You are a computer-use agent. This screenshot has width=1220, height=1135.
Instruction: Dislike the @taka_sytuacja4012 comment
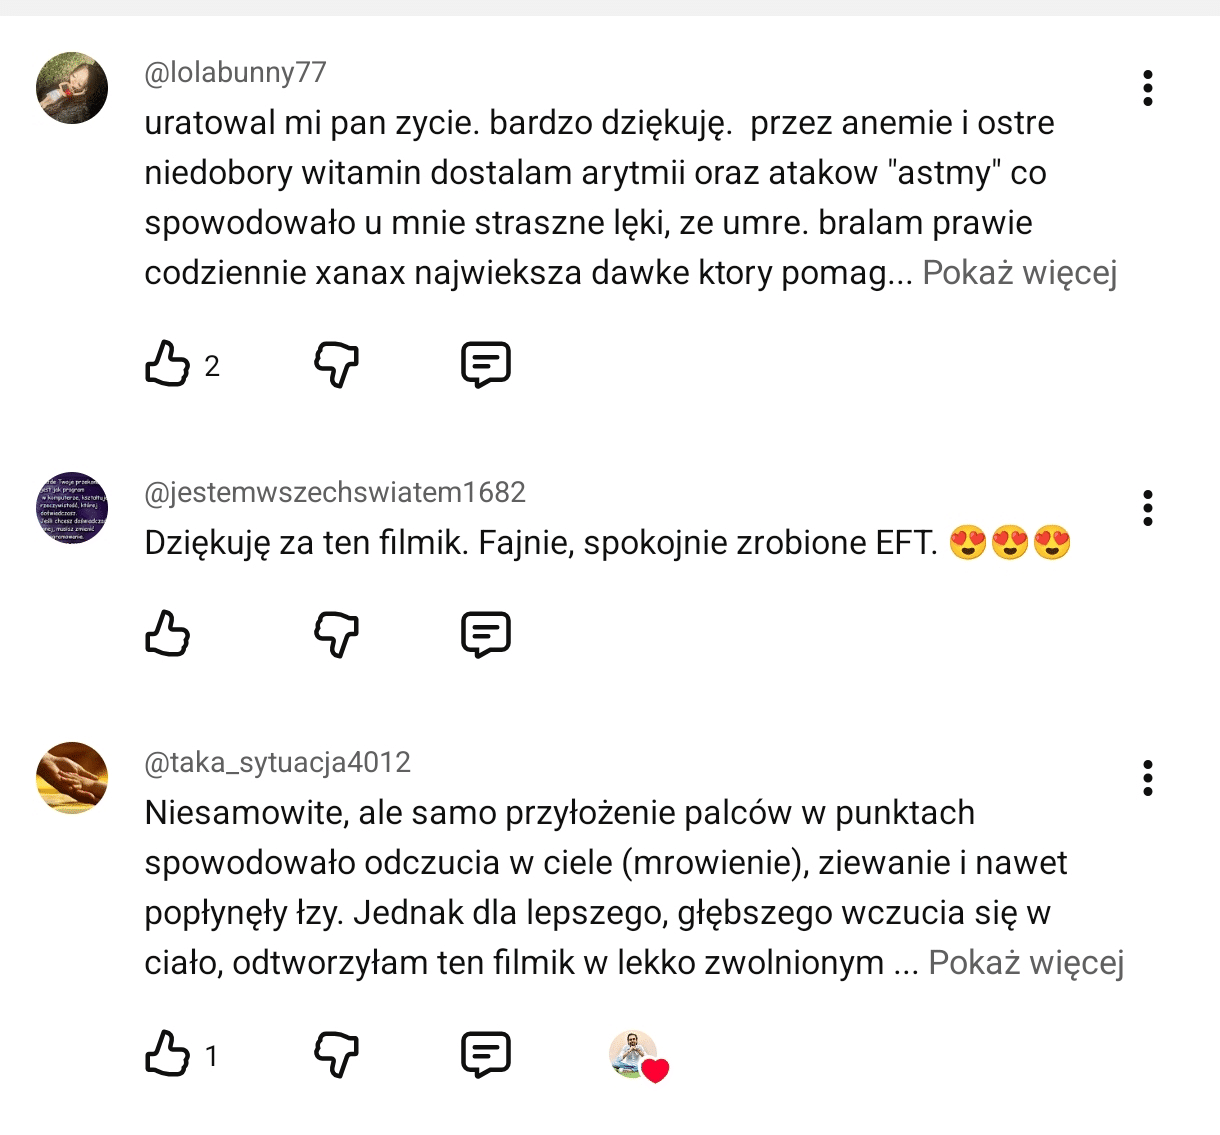pyautogui.click(x=336, y=1054)
